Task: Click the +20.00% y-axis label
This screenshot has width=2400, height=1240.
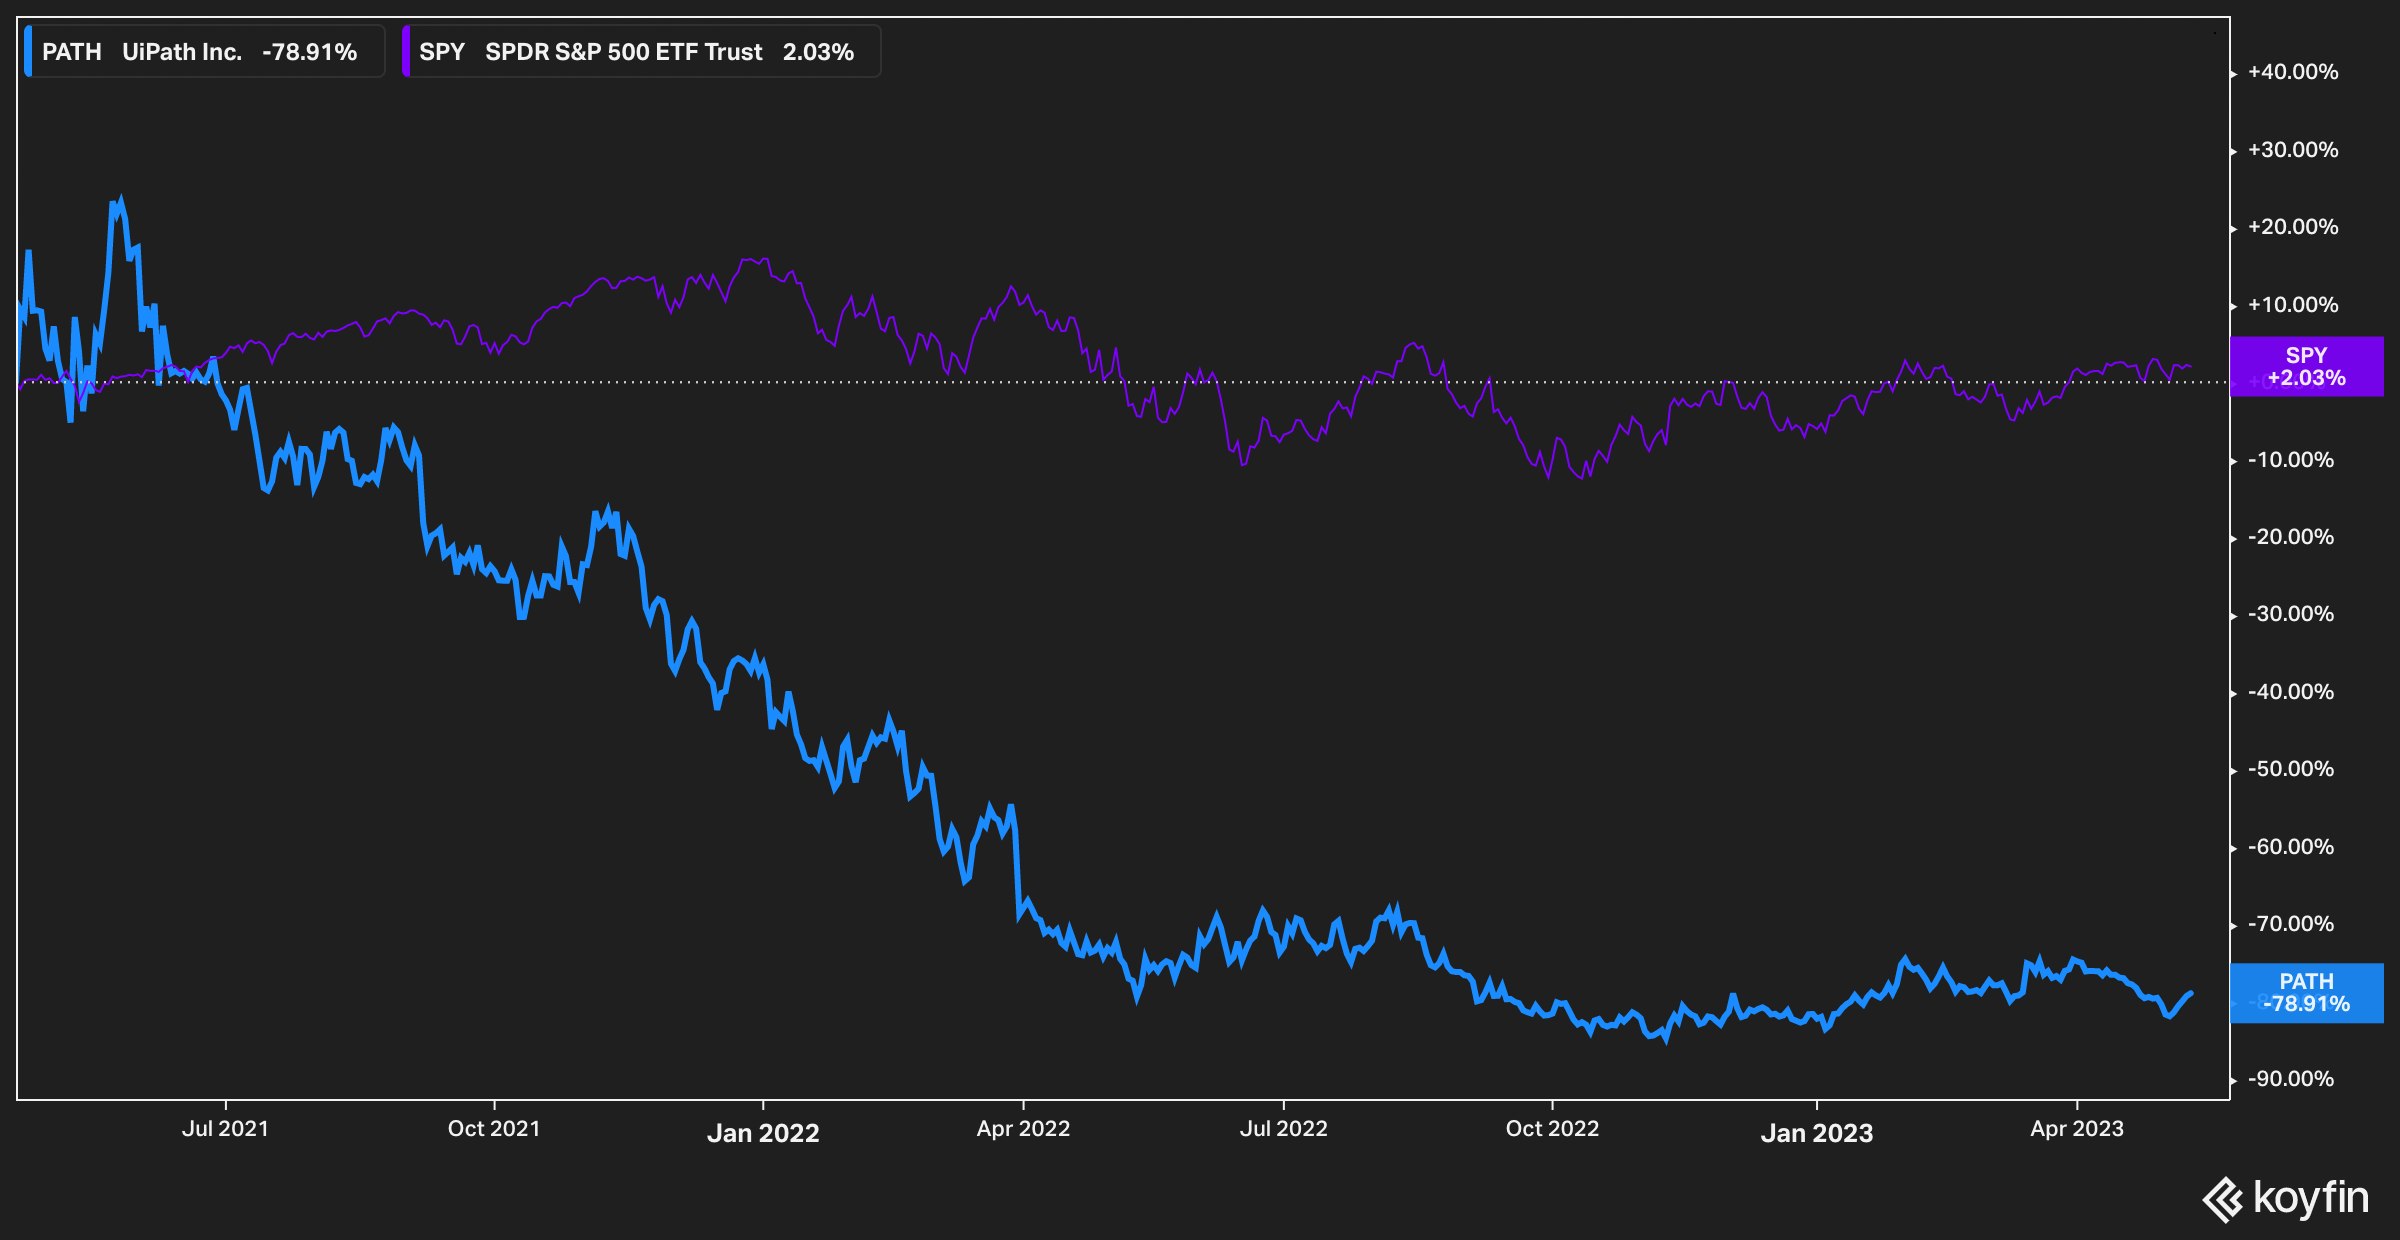Action: pos(2293,227)
